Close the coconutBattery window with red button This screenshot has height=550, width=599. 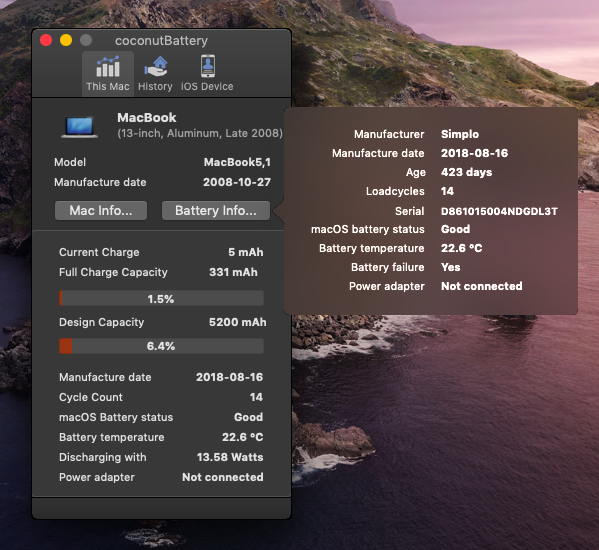(x=46, y=40)
